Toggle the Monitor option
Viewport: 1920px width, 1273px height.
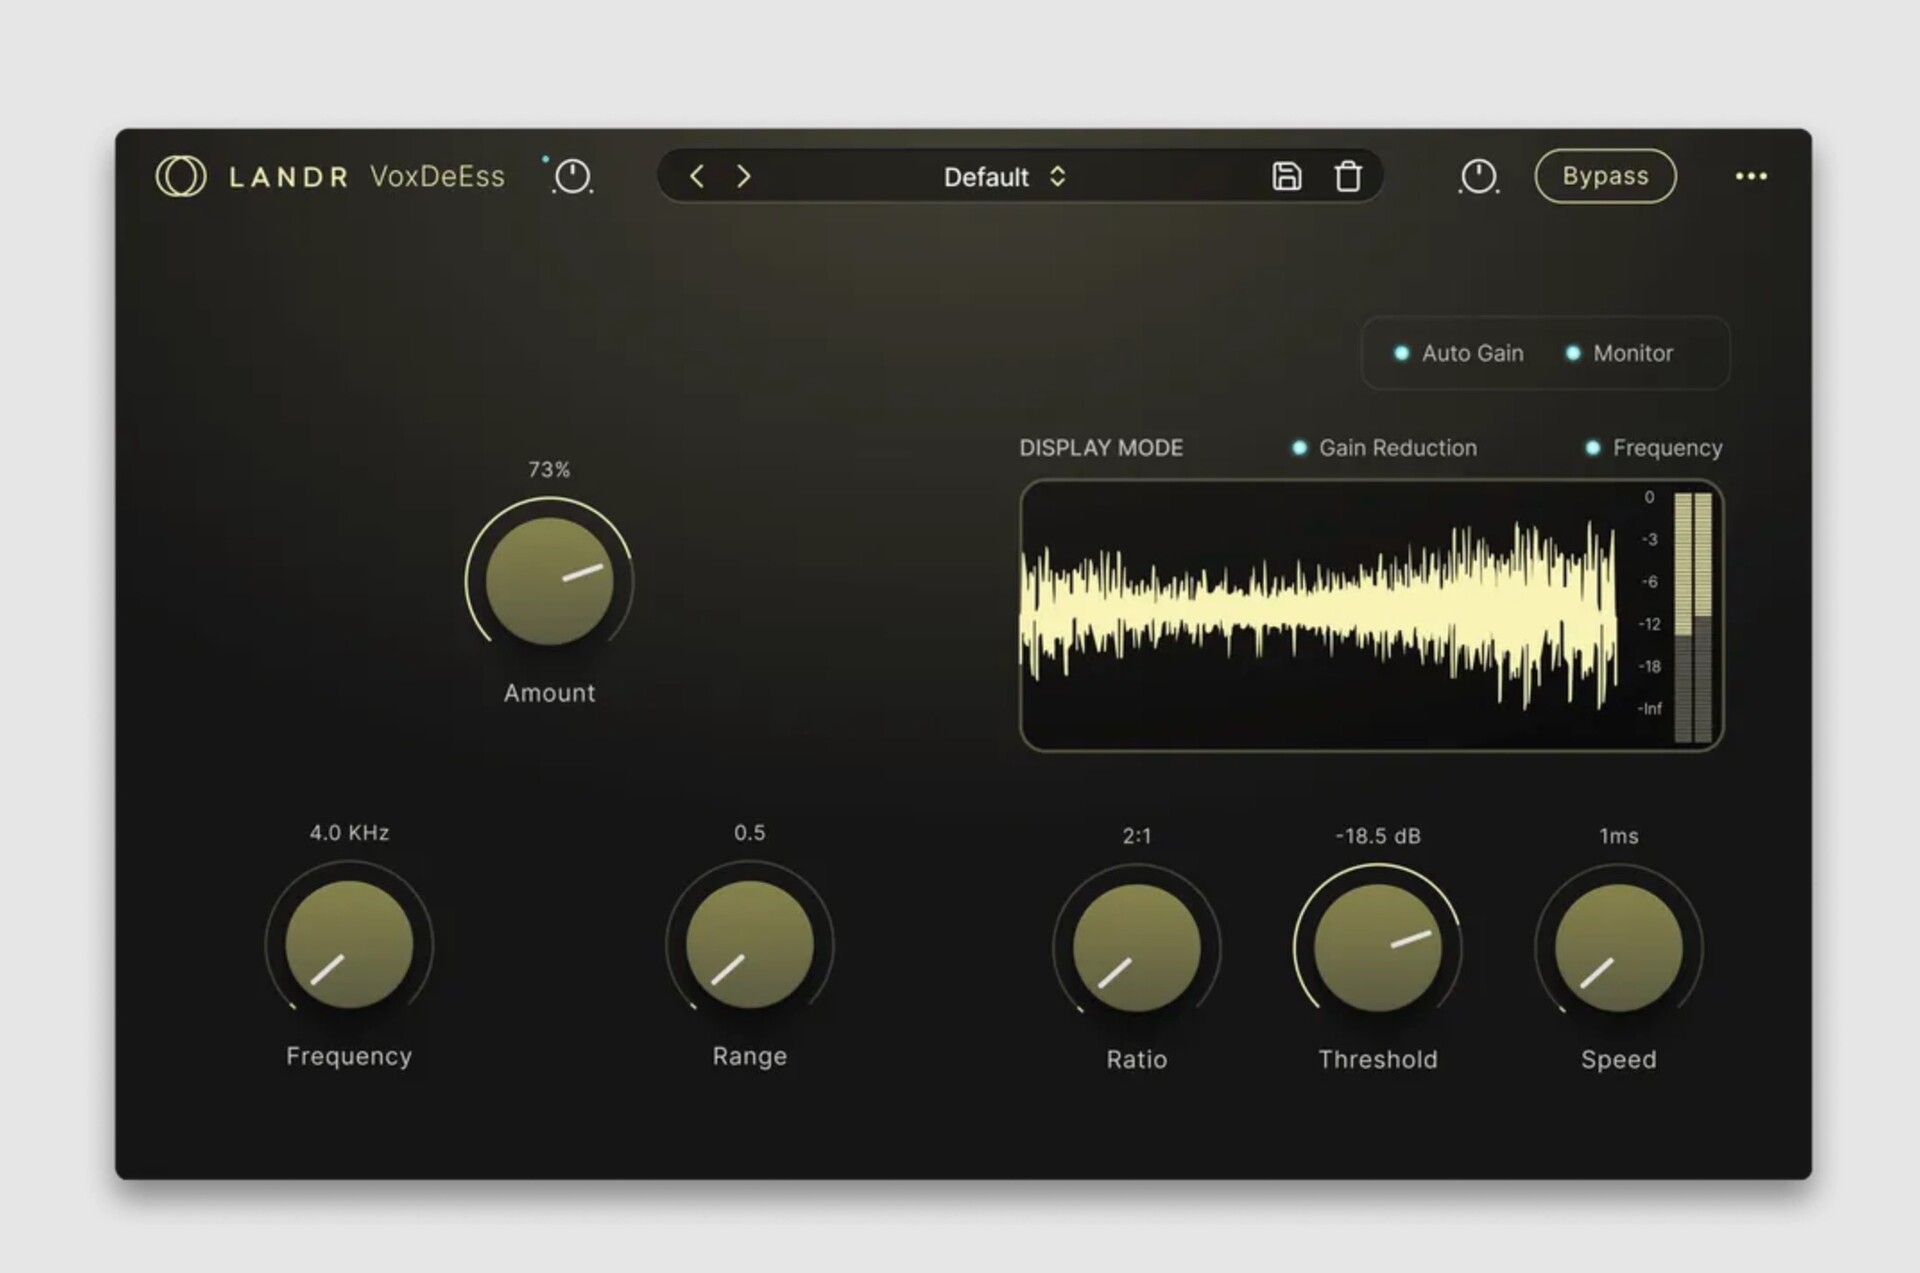(x=1620, y=353)
